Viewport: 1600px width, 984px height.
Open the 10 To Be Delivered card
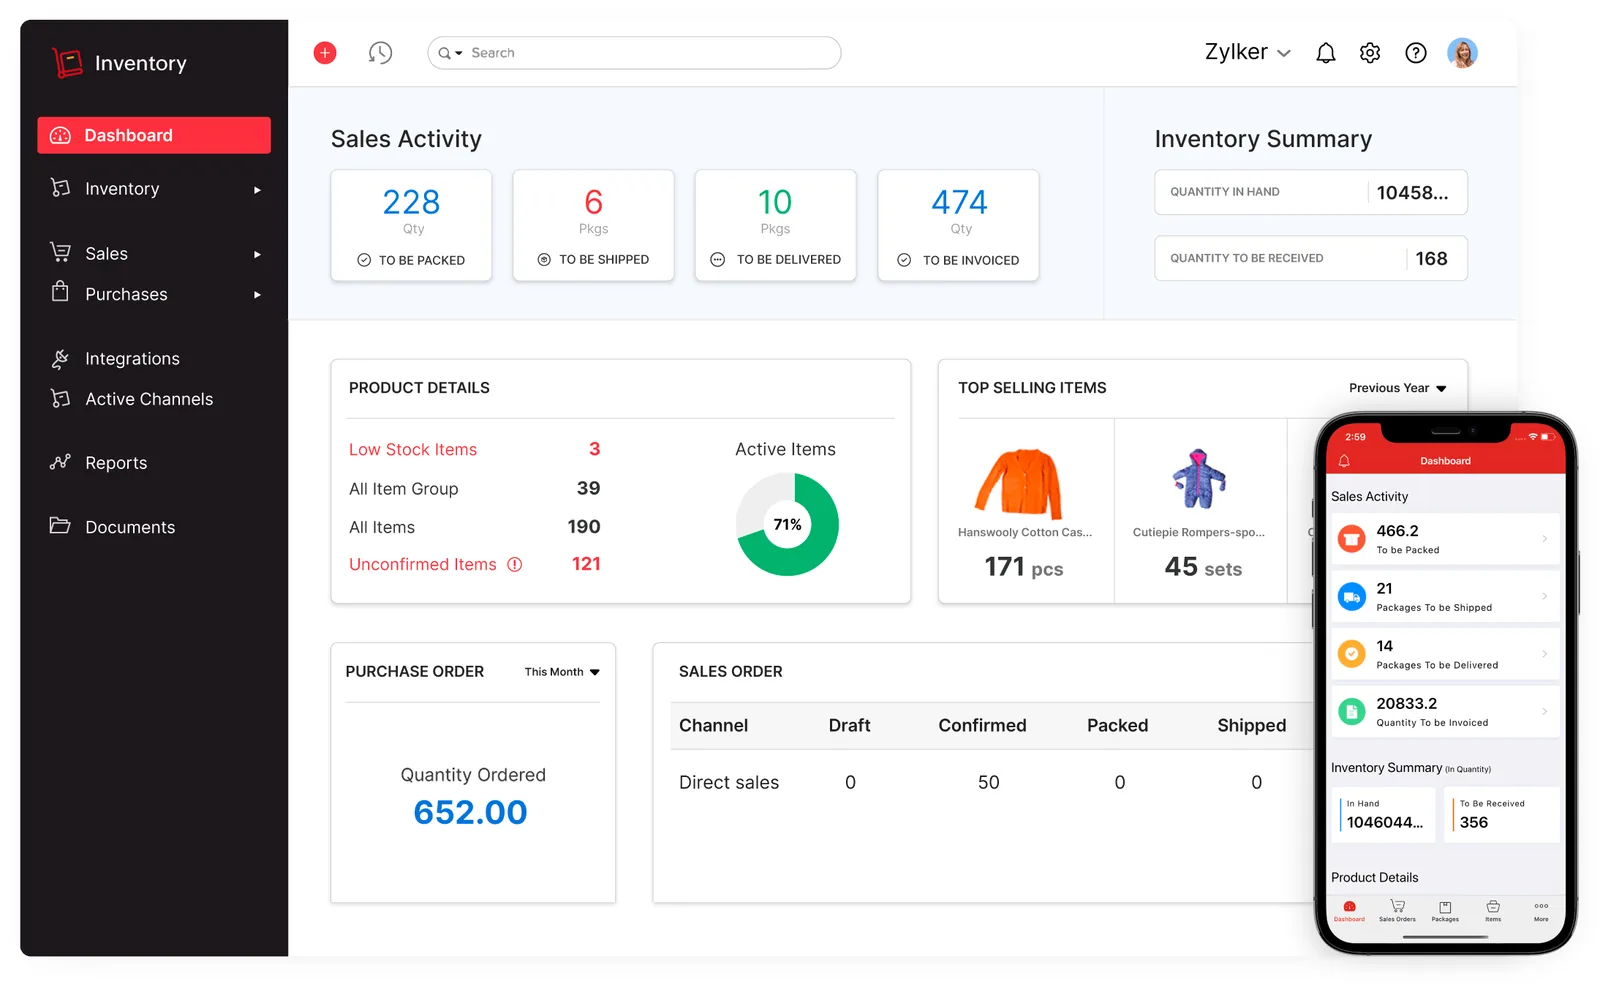click(775, 225)
